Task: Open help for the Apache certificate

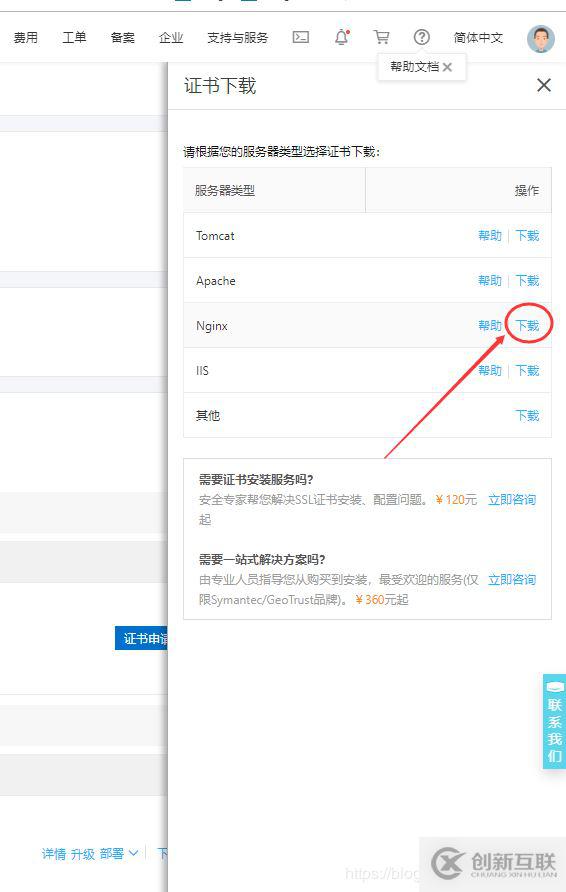Action: (x=490, y=280)
